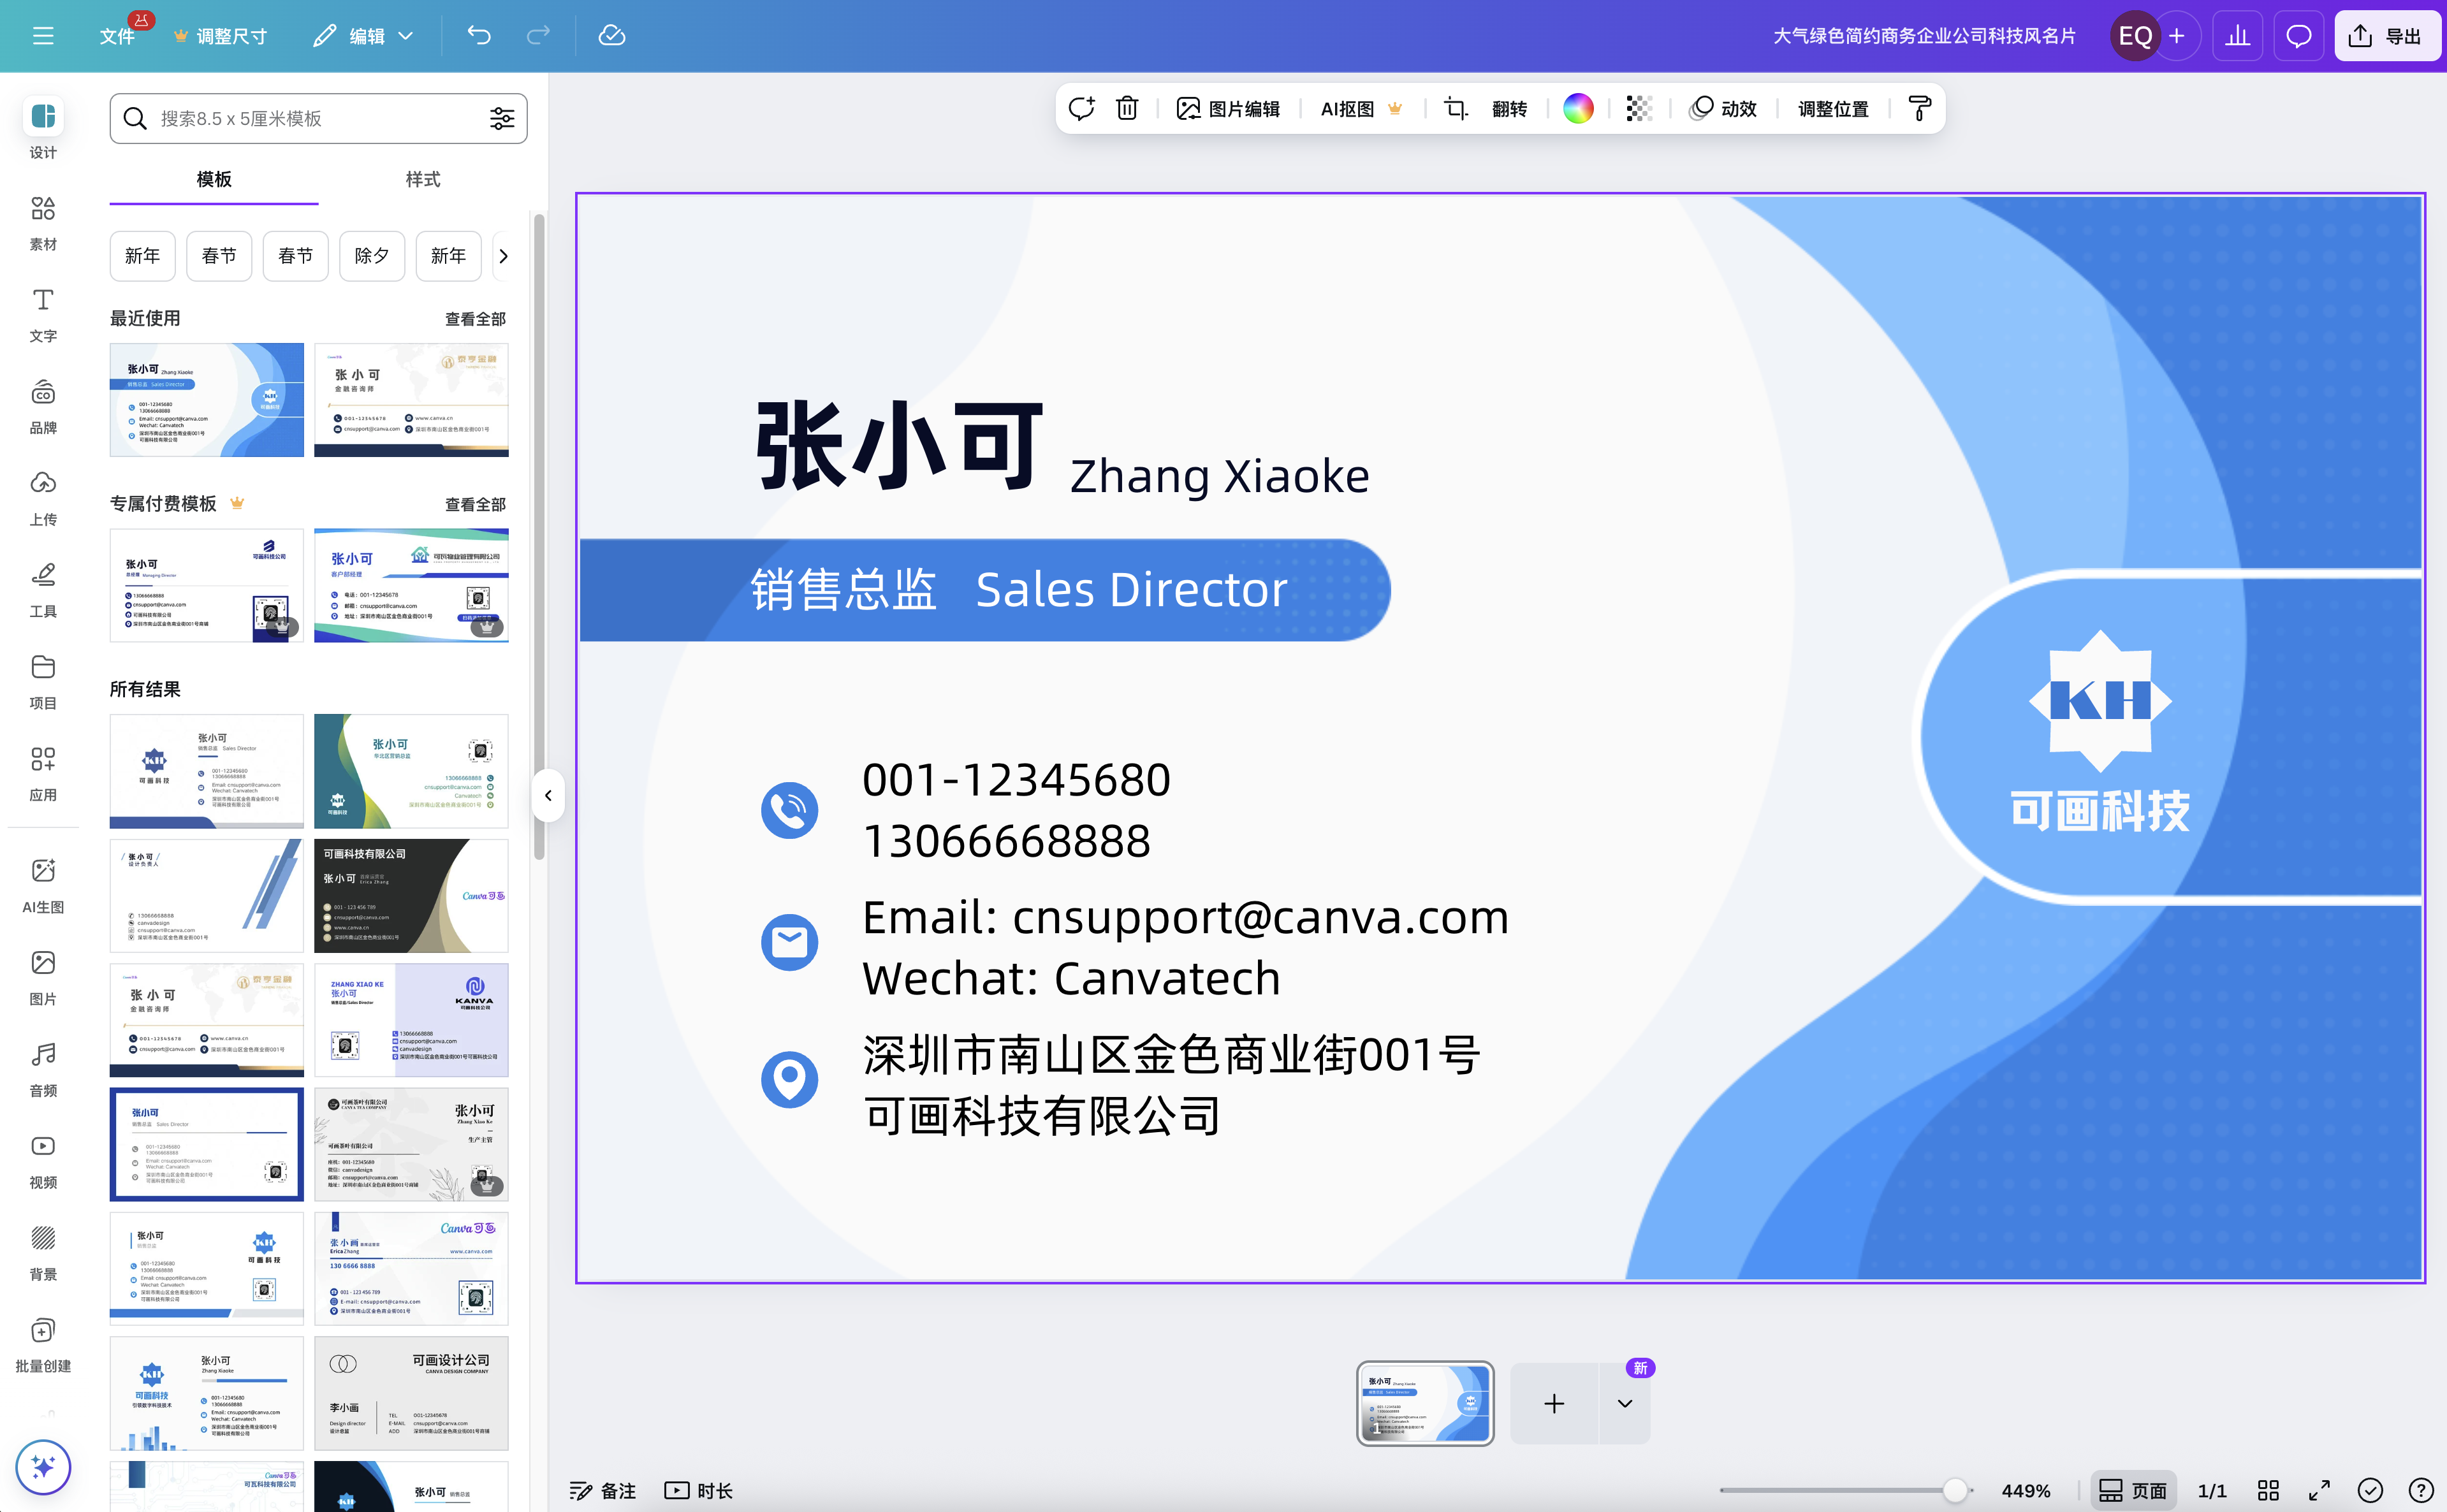This screenshot has width=2447, height=1512.
Task: Expand the 编辑 mode dropdown
Action: [x=364, y=36]
